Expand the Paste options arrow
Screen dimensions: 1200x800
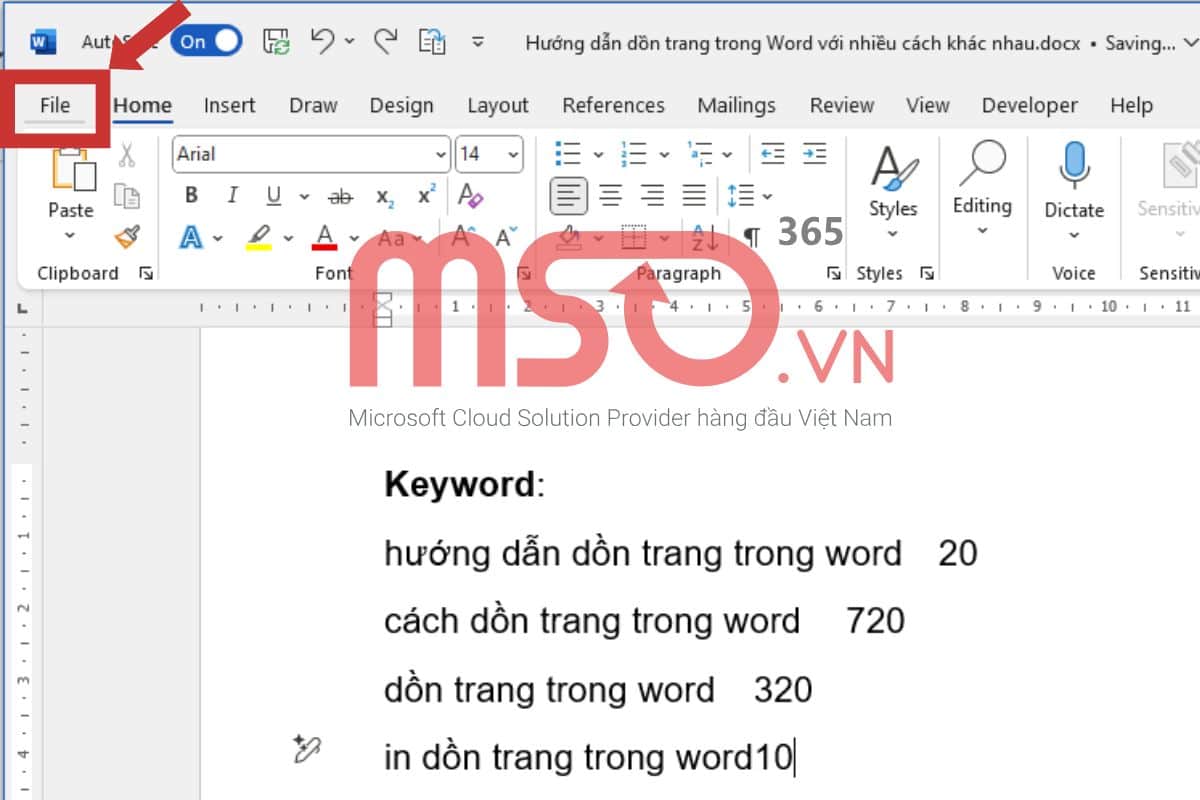click(x=70, y=236)
